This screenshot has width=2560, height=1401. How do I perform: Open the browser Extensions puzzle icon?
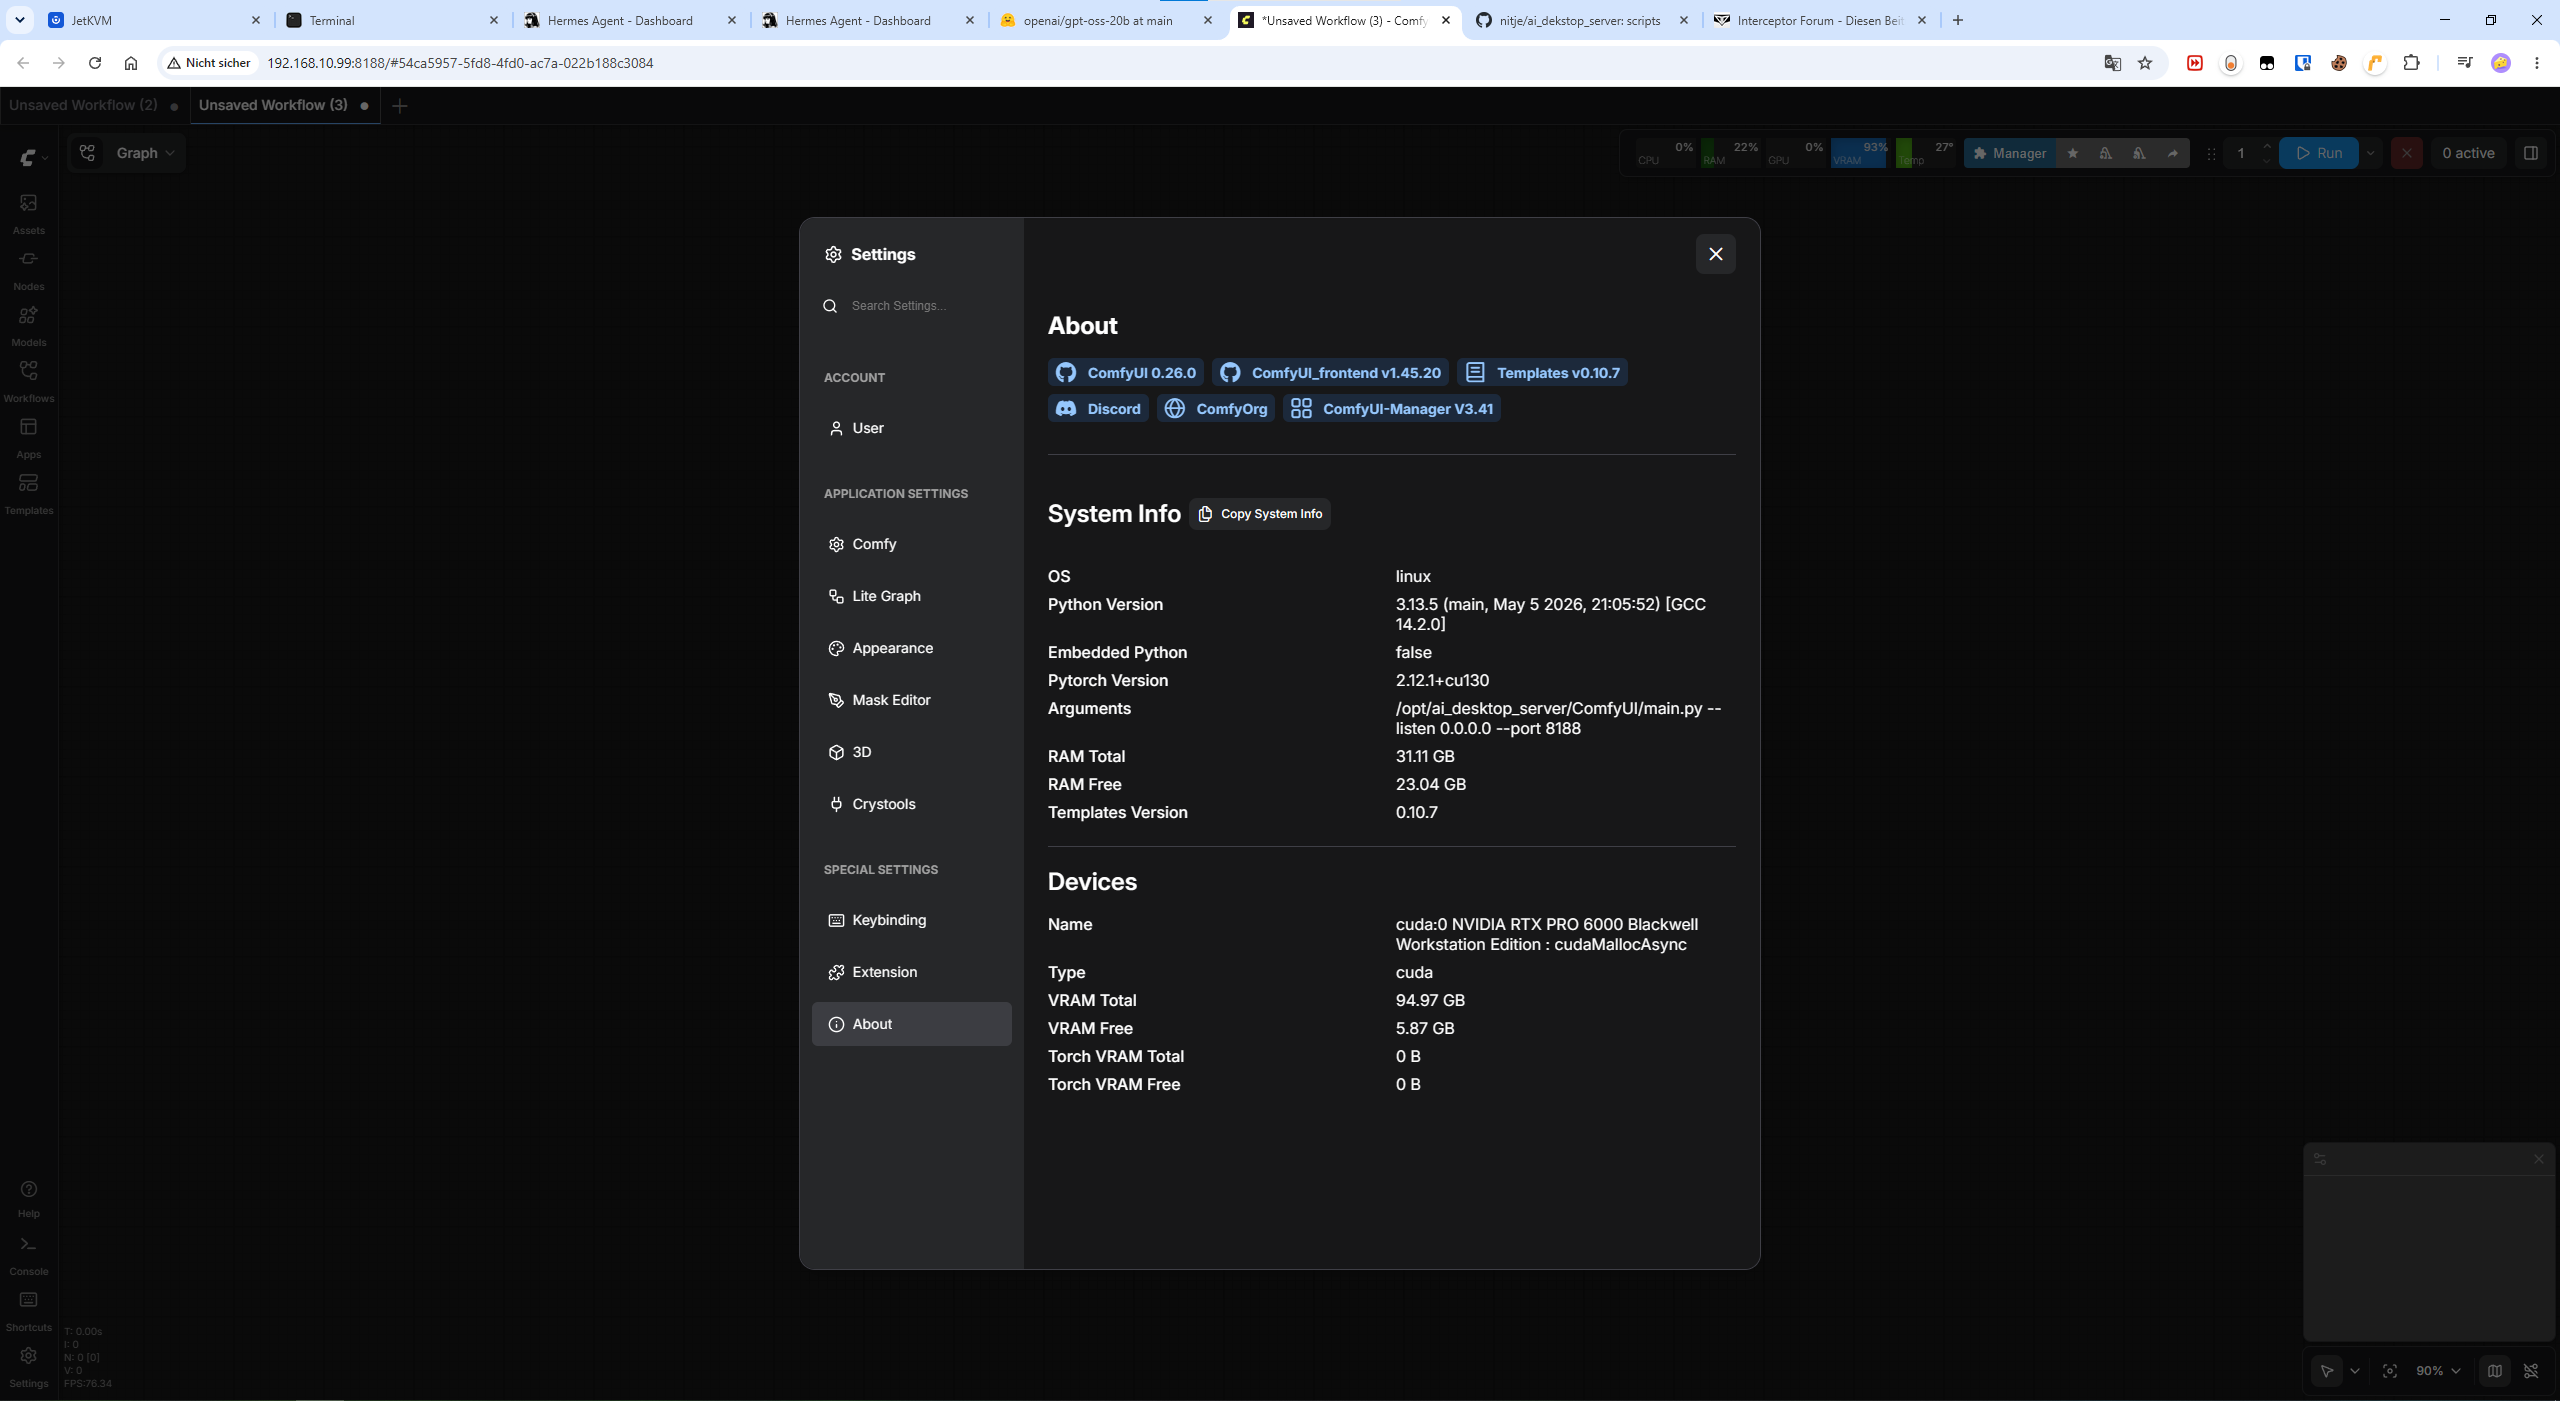[x=2411, y=63]
